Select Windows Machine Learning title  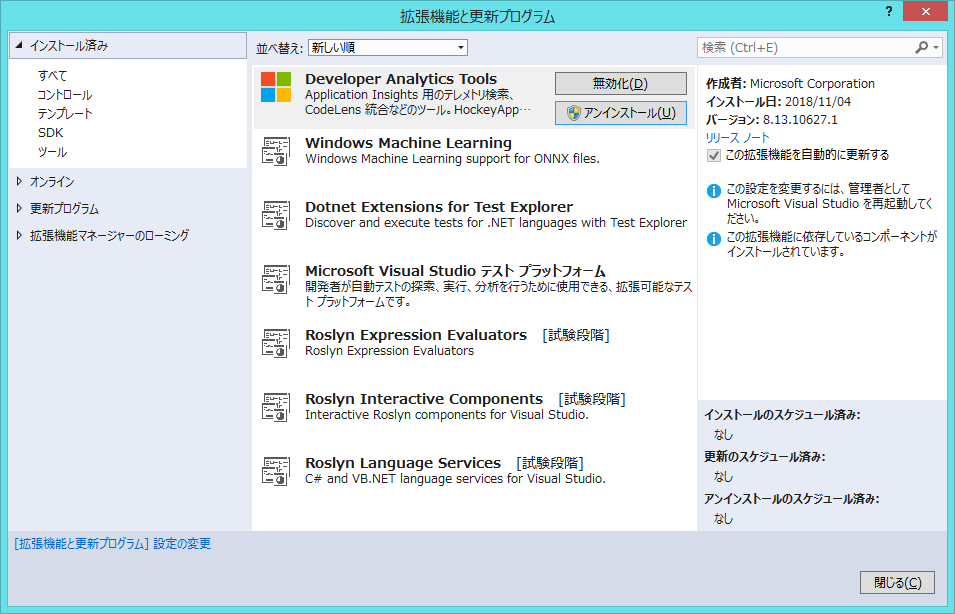click(x=408, y=143)
